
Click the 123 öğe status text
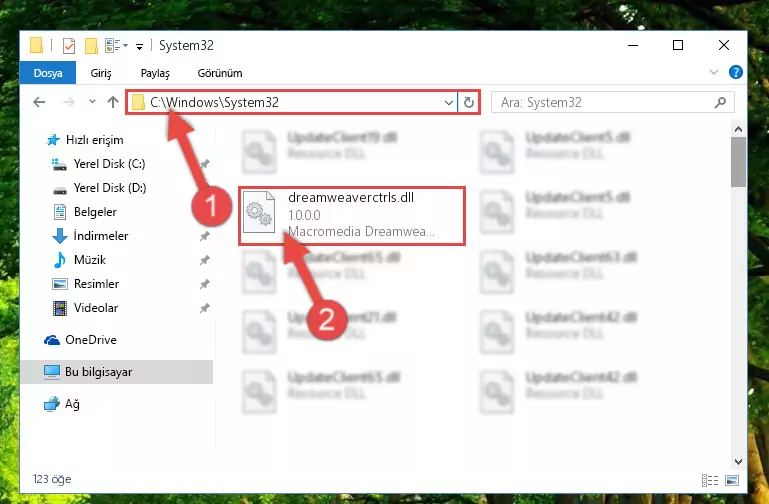52,479
